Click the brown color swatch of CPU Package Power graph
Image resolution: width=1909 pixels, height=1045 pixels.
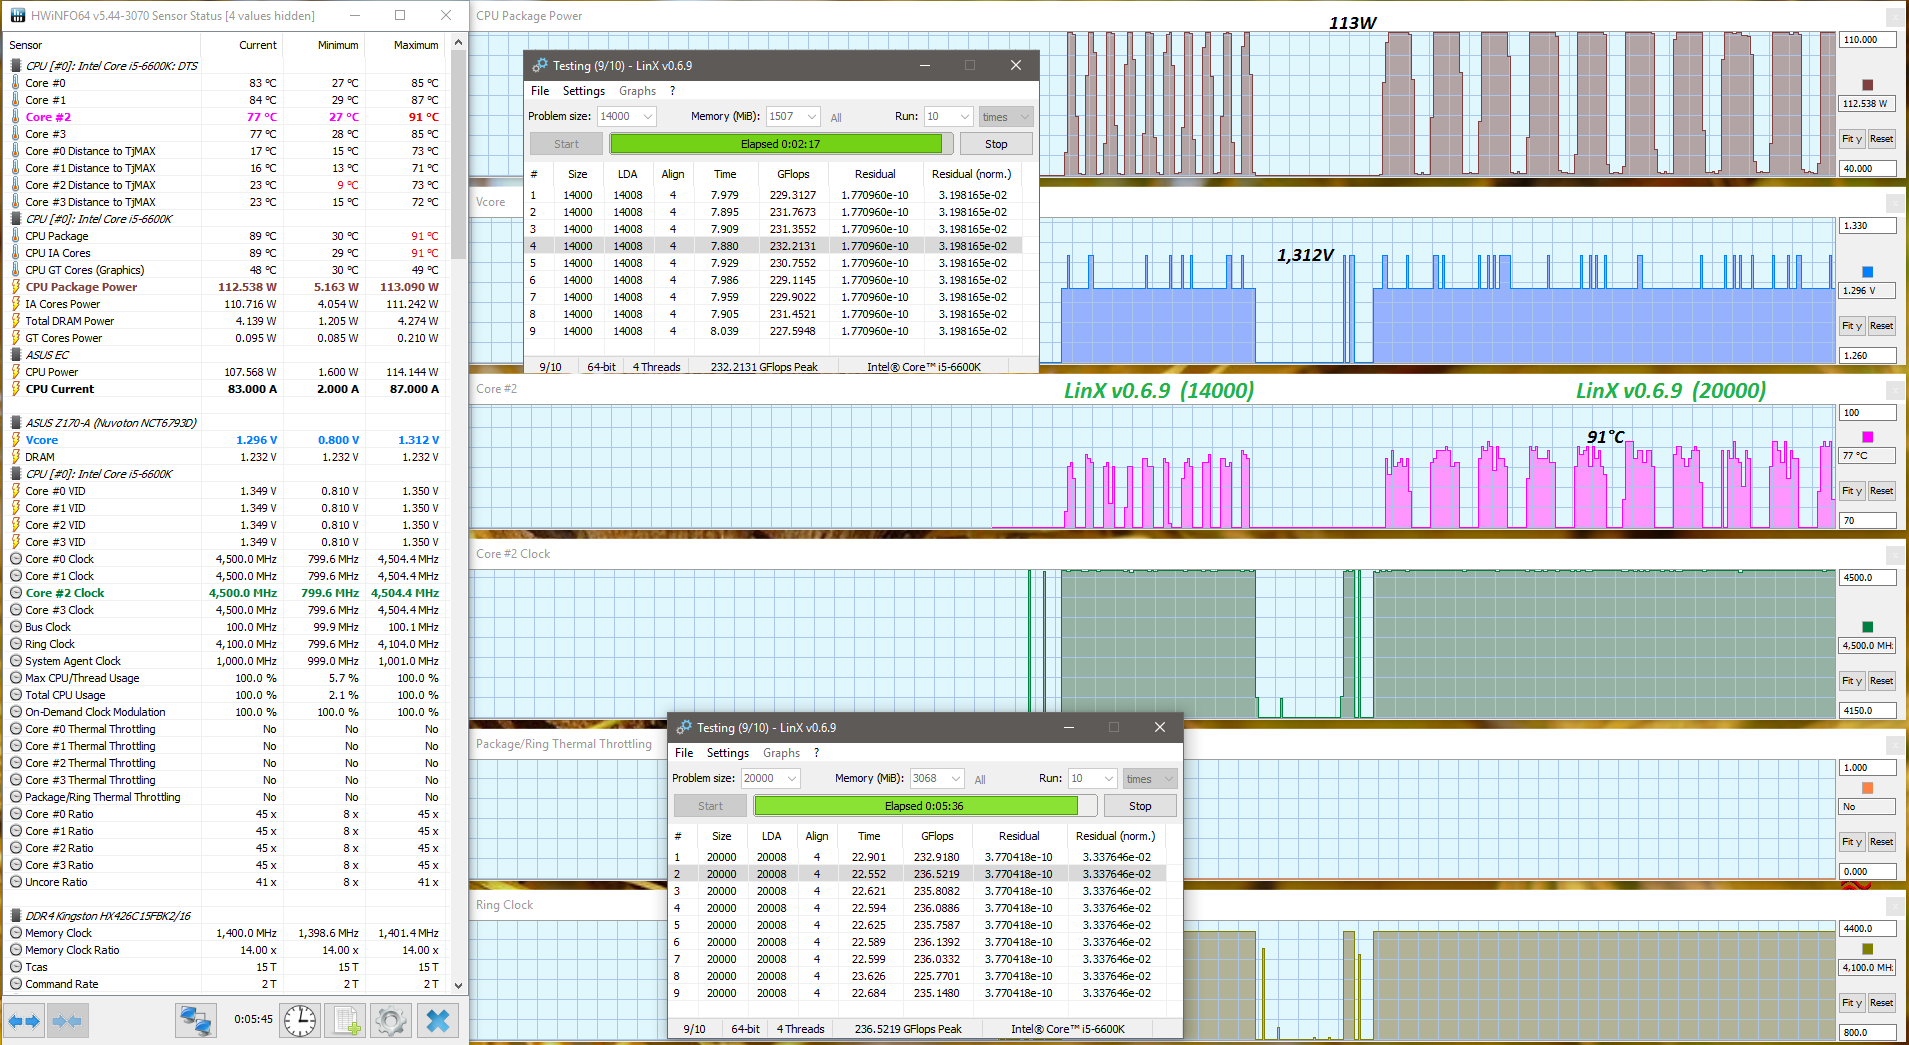click(1867, 85)
